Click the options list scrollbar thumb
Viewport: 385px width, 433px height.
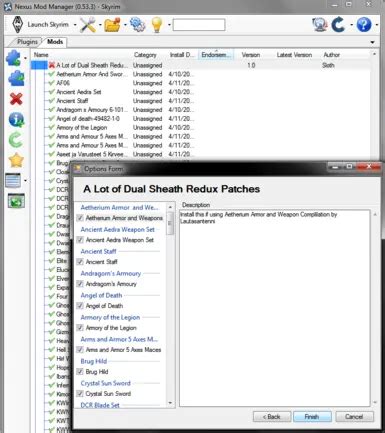170,223
